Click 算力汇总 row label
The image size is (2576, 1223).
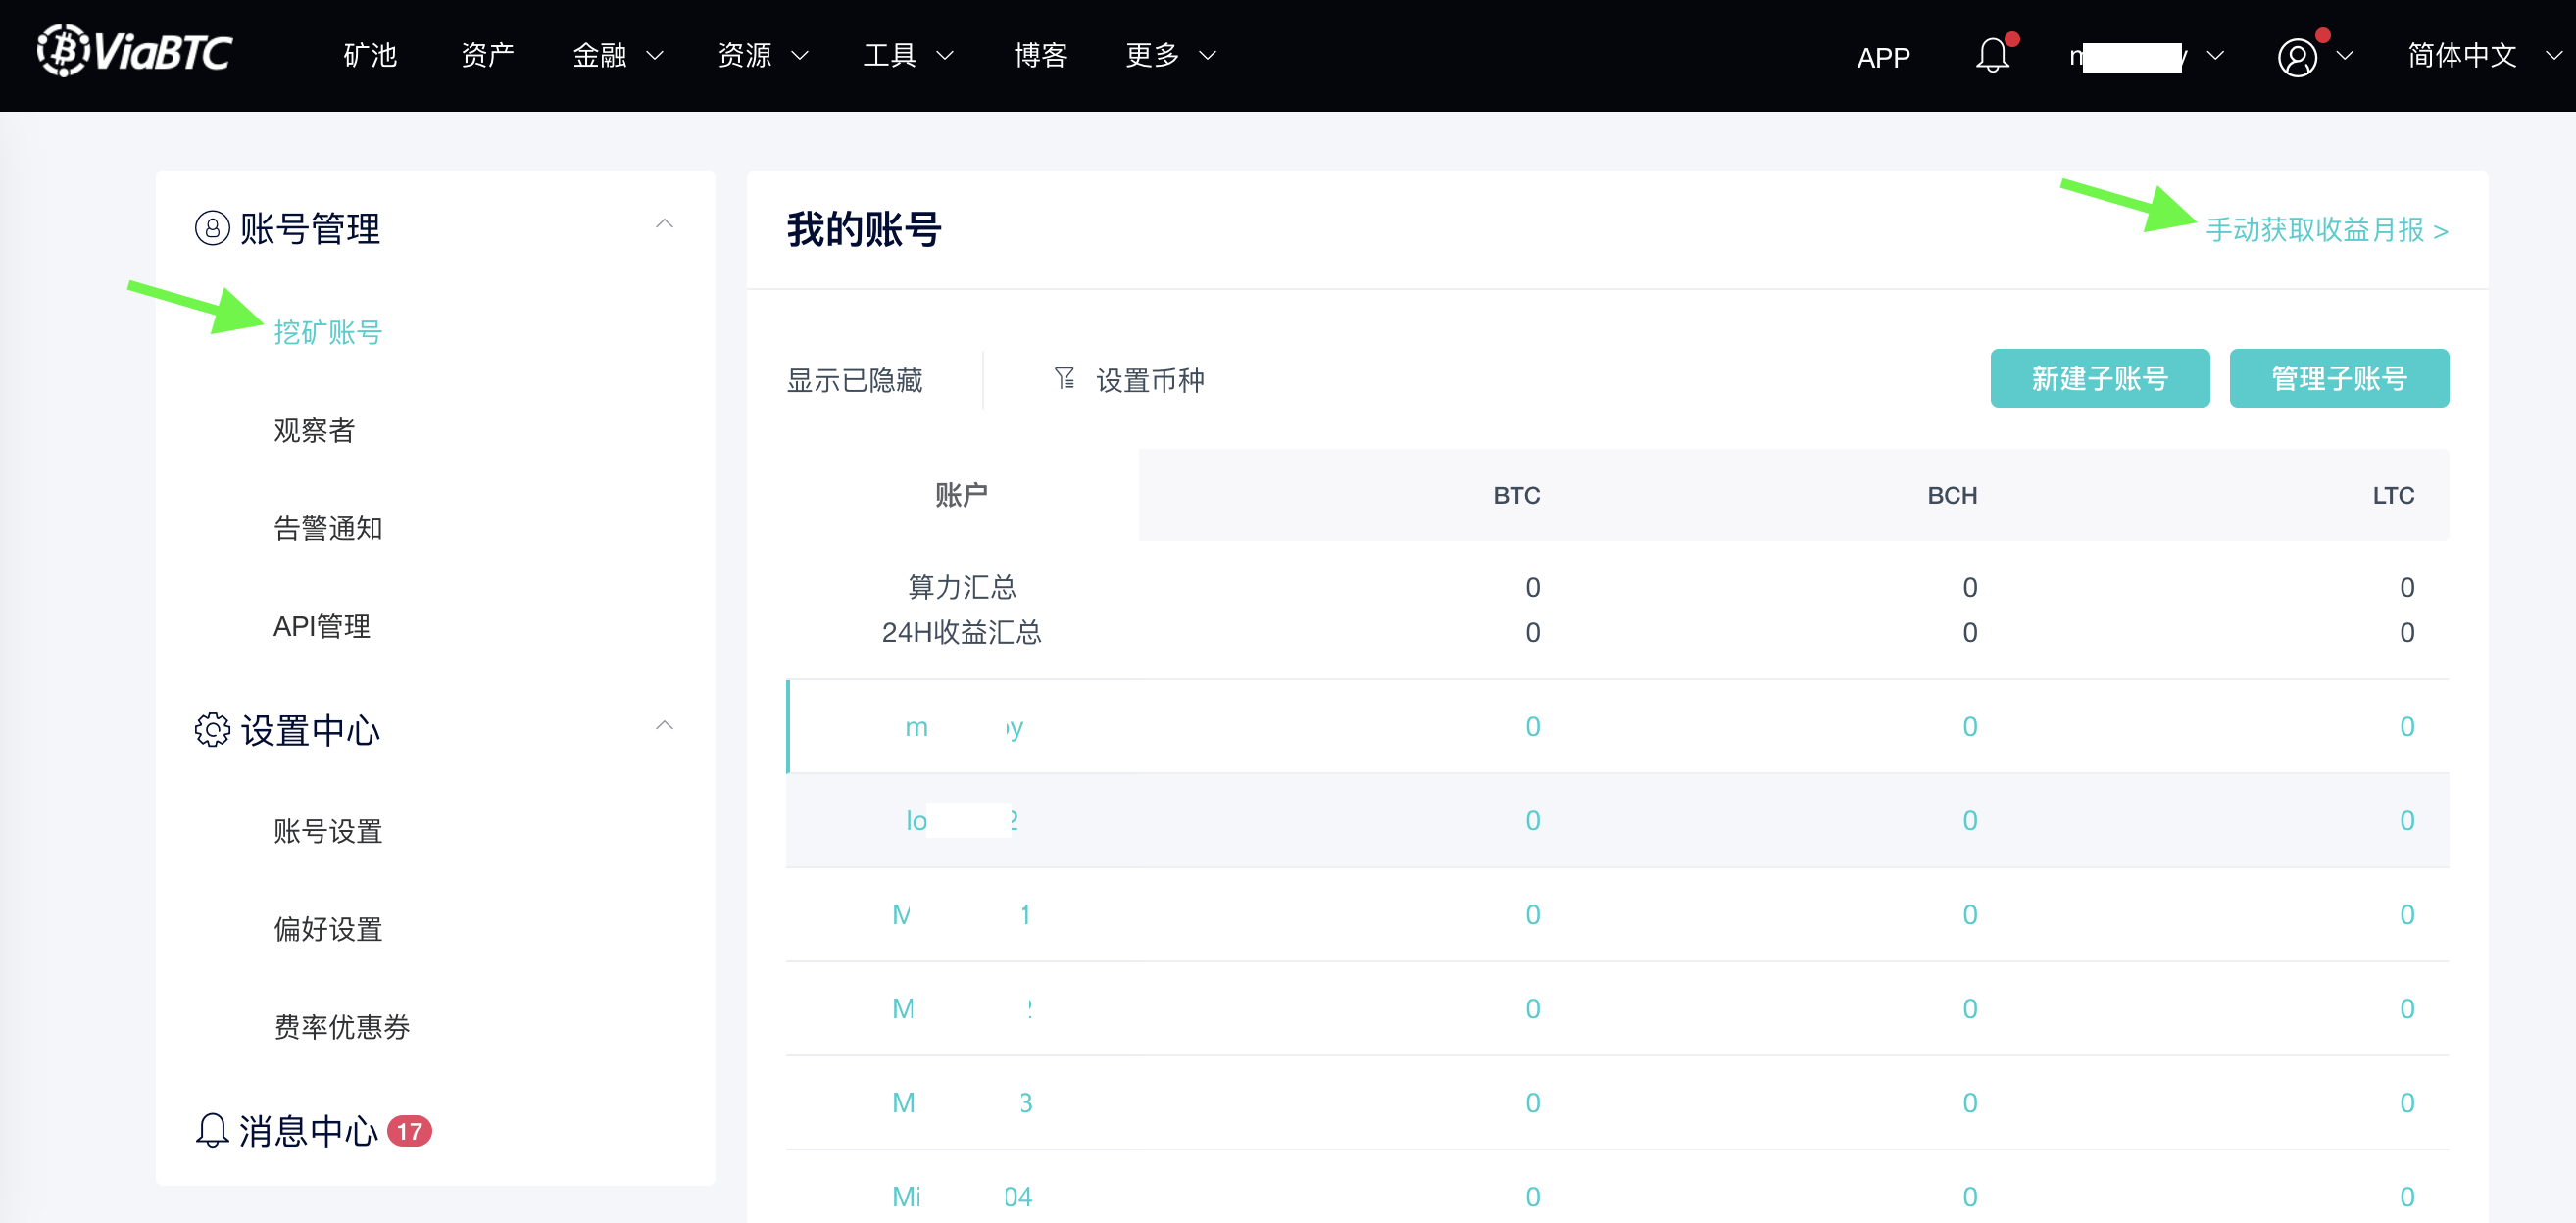(961, 587)
